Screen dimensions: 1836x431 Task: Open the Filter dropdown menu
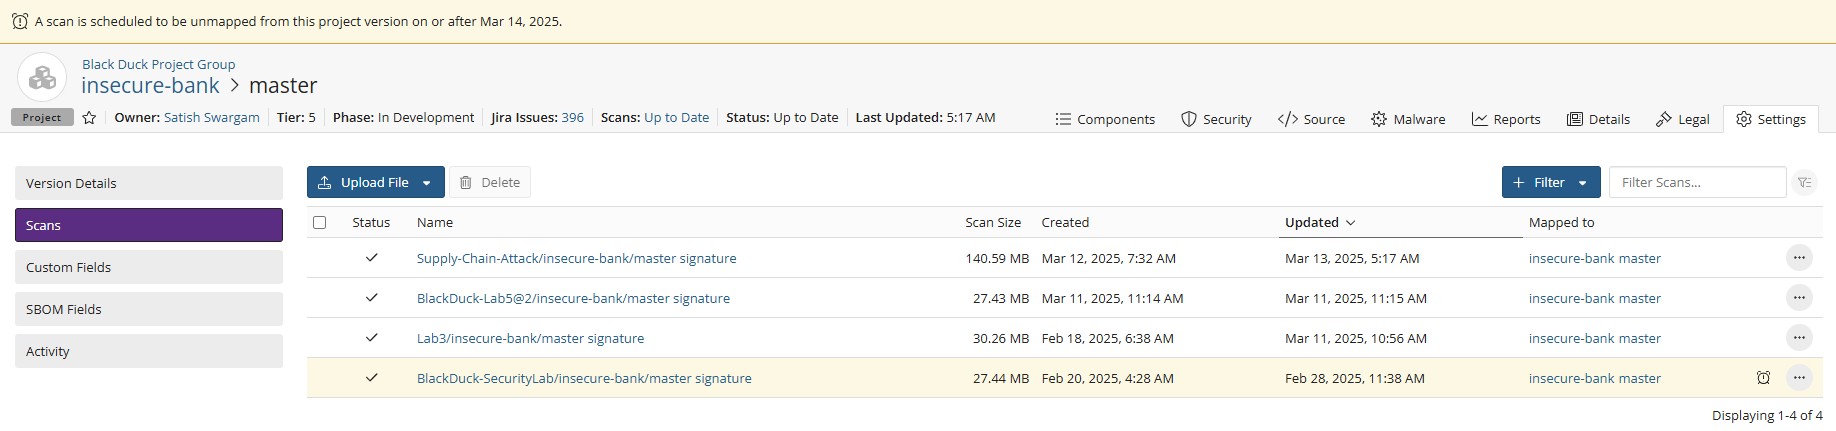coord(1582,183)
